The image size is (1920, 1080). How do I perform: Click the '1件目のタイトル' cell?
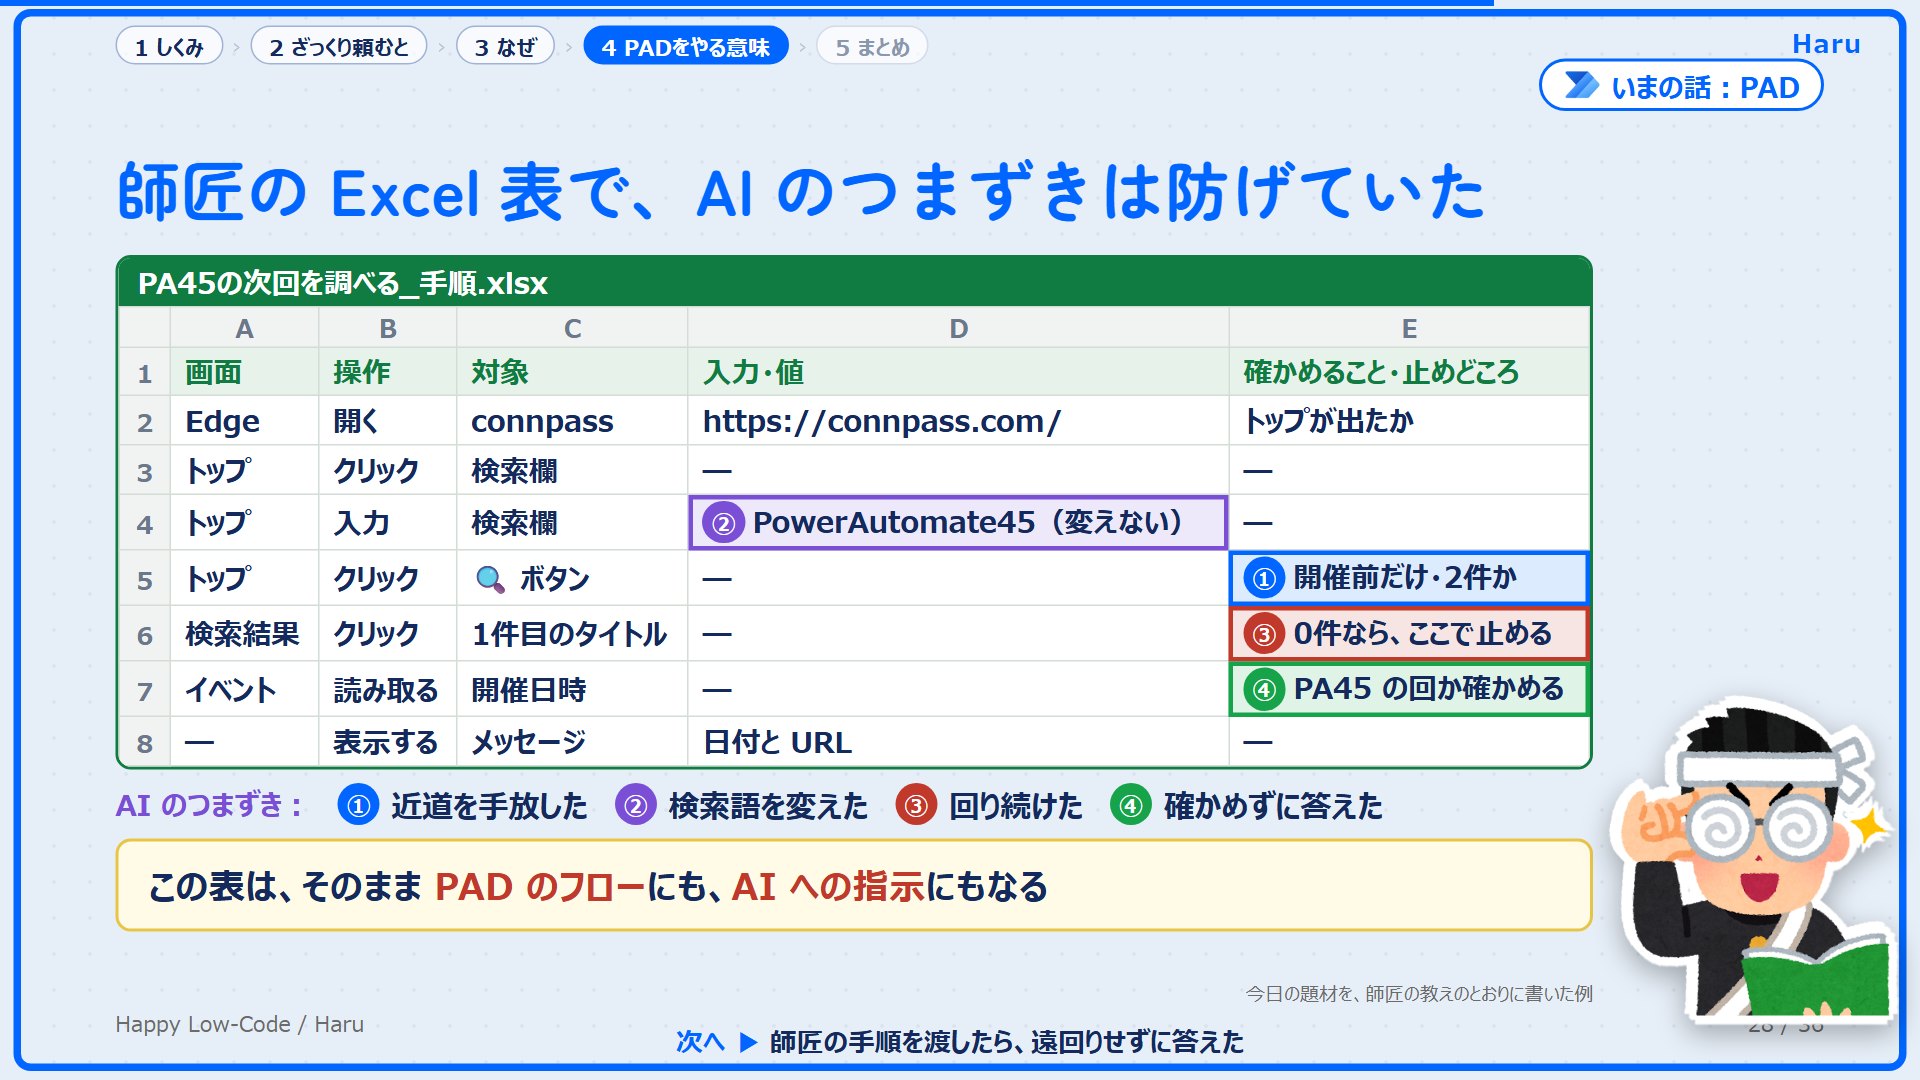pos(572,634)
